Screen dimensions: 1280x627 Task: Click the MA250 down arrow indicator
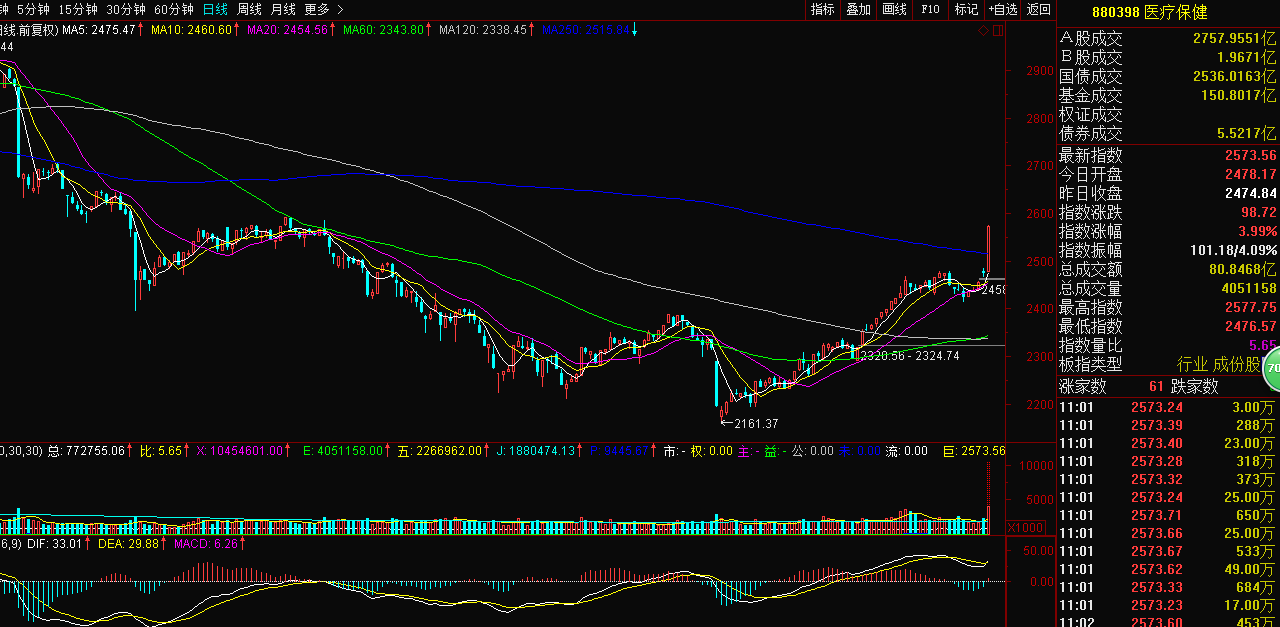point(634,30)
